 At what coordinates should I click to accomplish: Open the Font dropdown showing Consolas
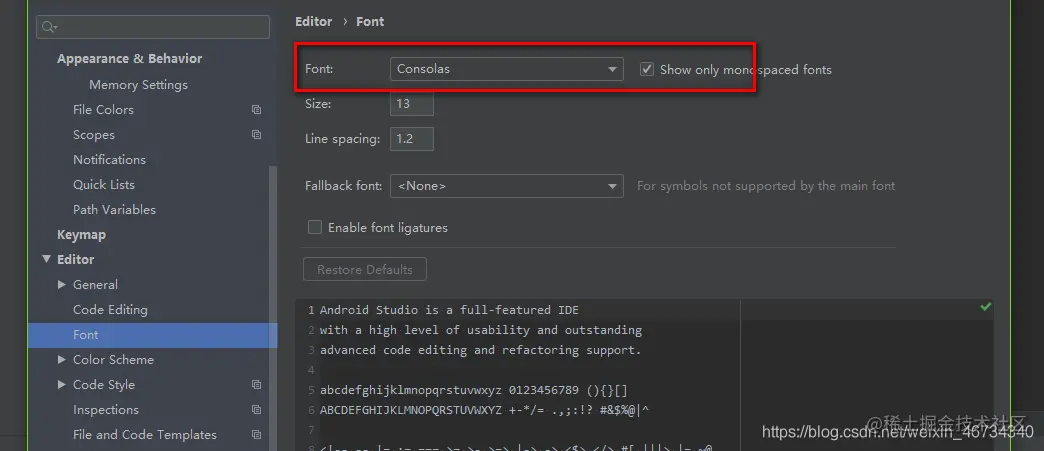coord(507,69)
